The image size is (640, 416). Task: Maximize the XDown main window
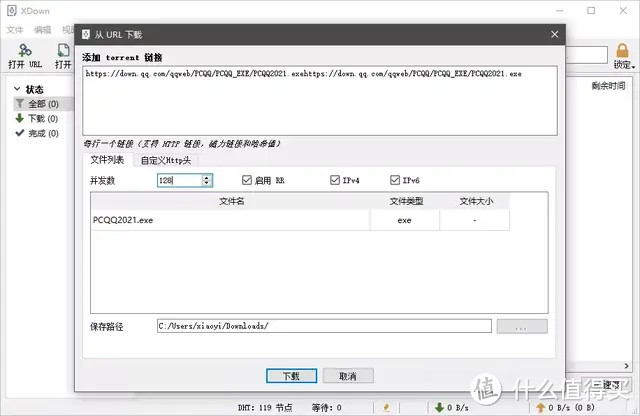591,11
